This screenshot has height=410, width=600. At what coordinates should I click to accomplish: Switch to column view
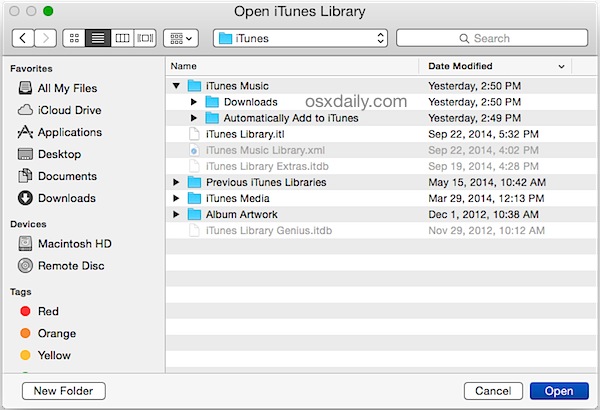(122, 38)
